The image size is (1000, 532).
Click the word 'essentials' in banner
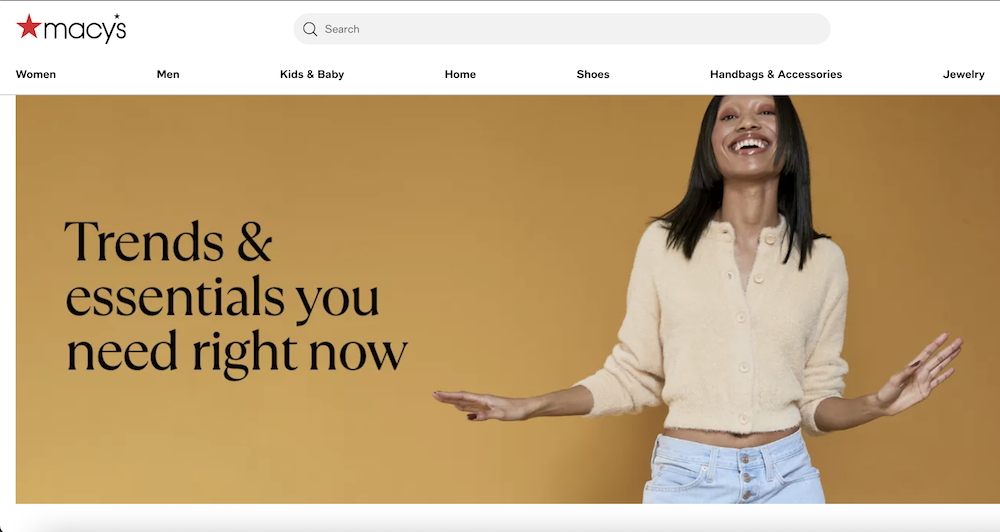(x=175, y=297)
